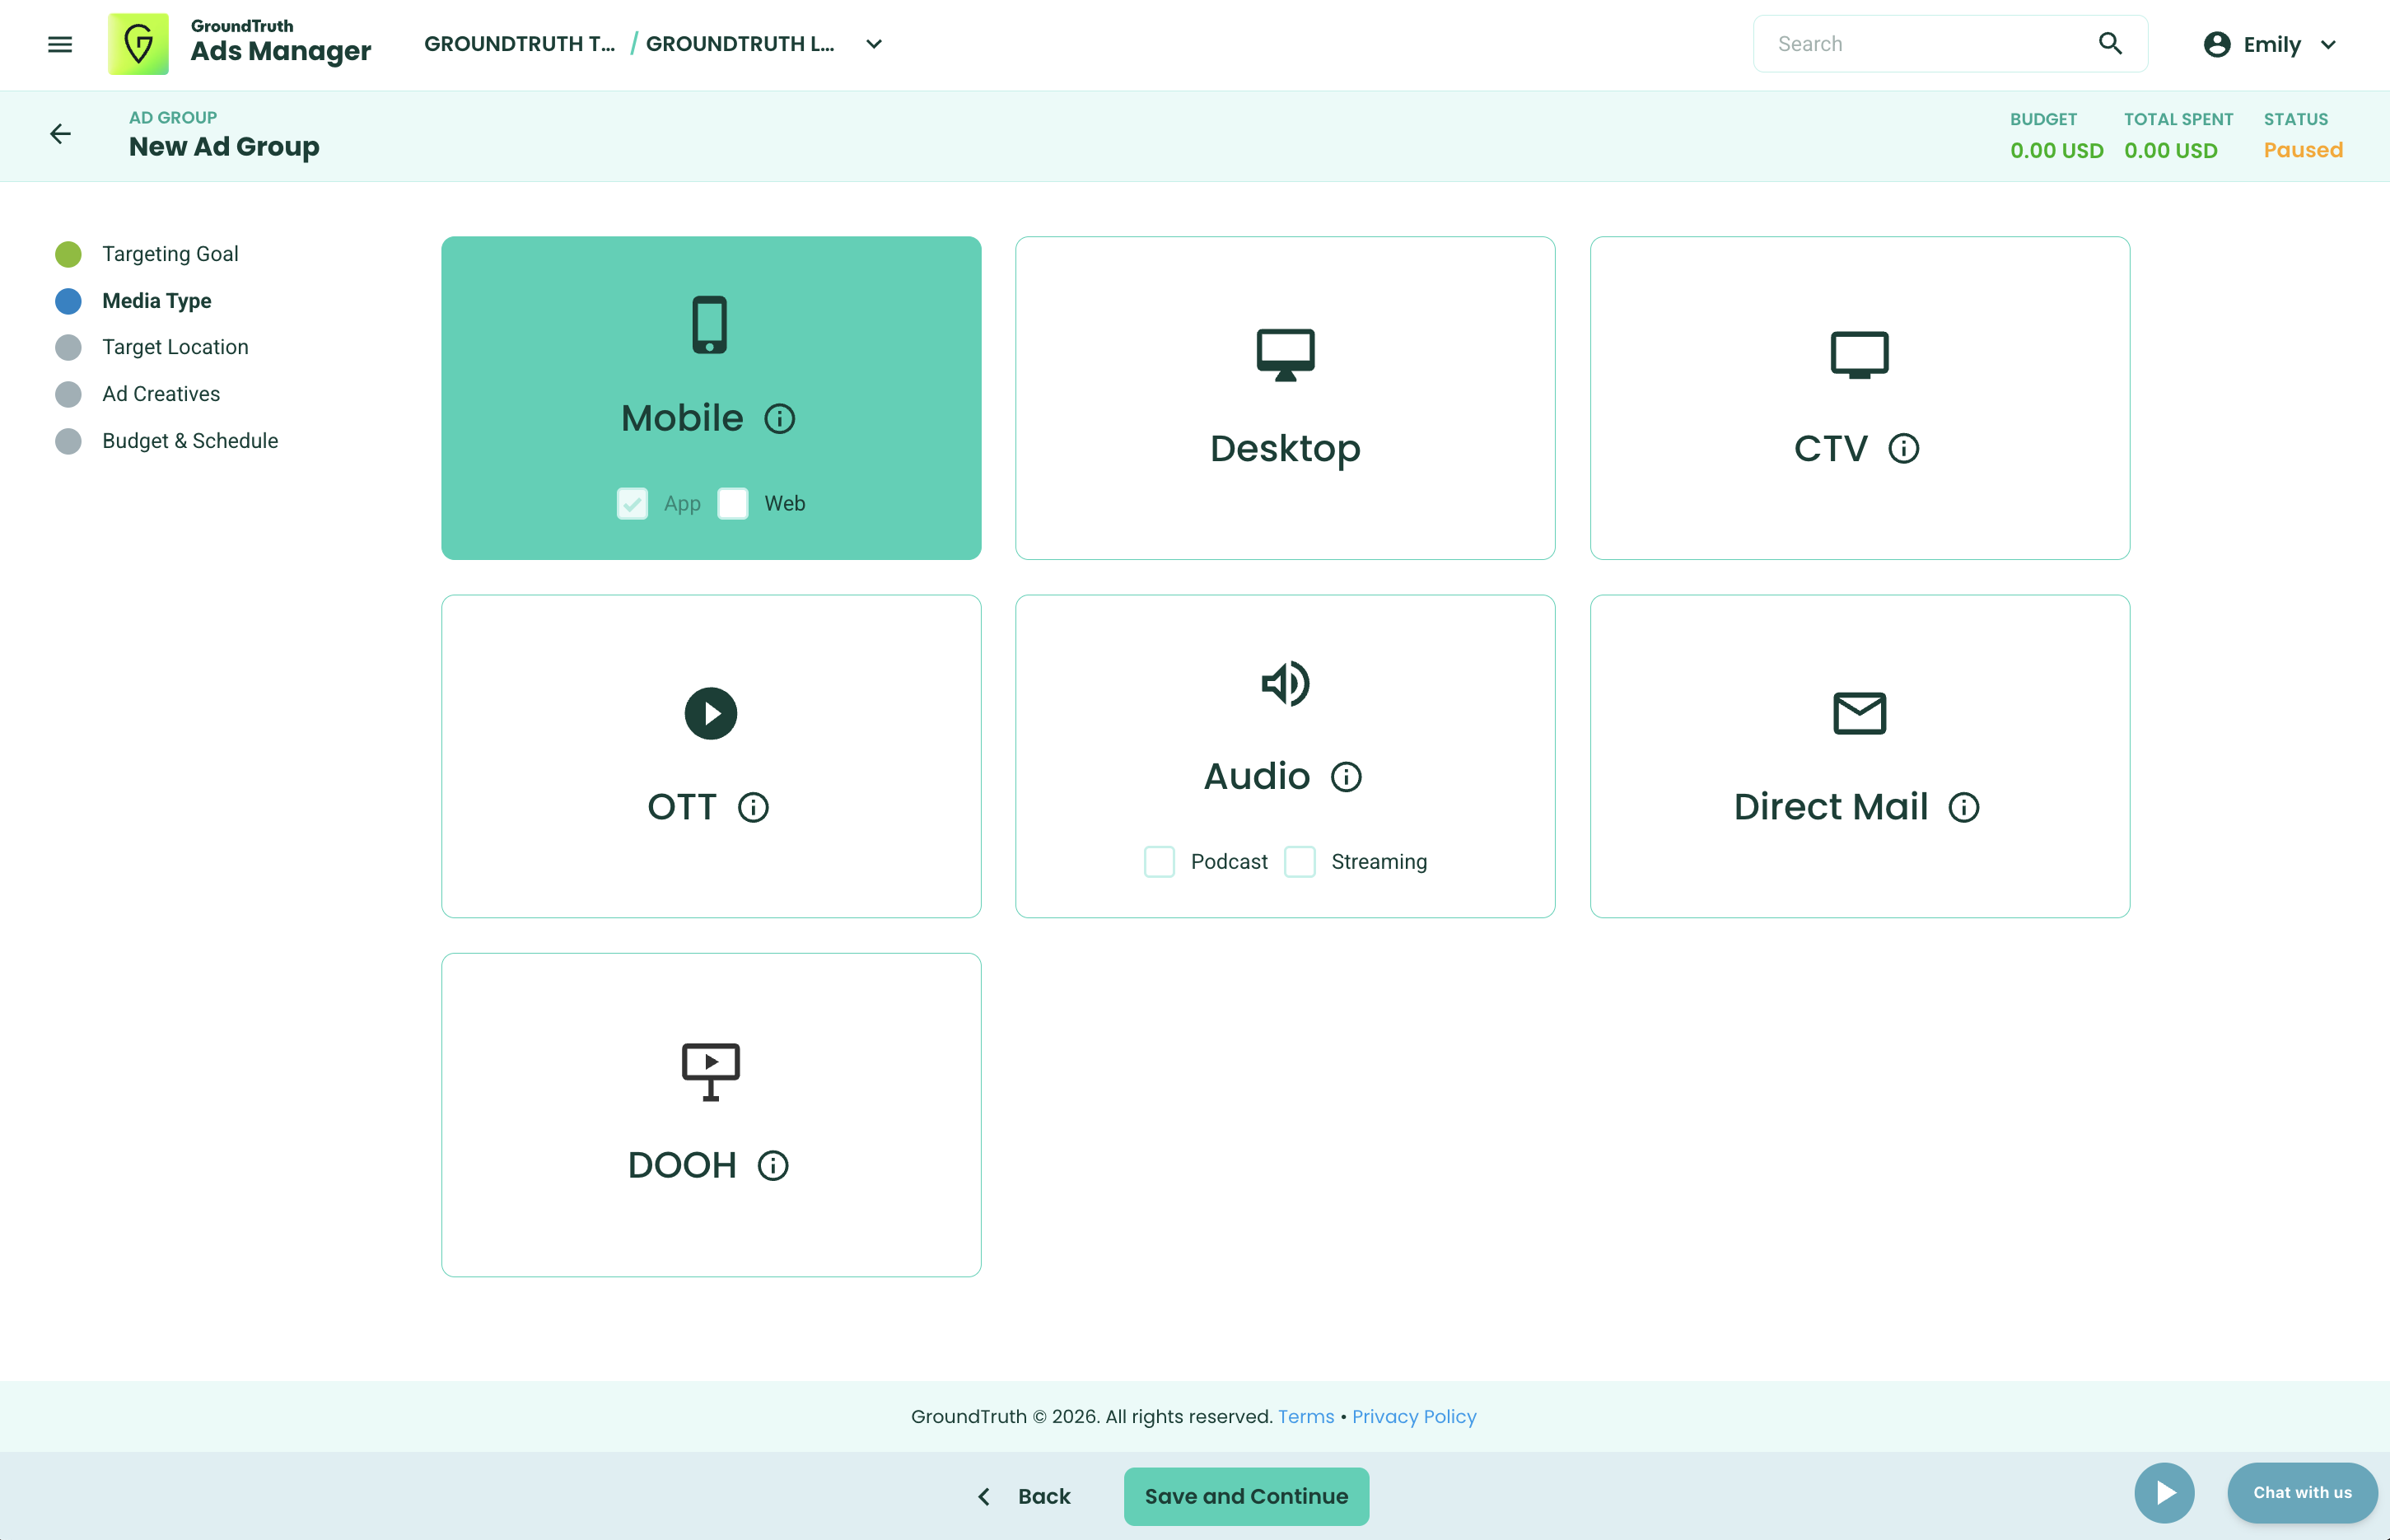Click the OTT play circle icon

[710, 713]
